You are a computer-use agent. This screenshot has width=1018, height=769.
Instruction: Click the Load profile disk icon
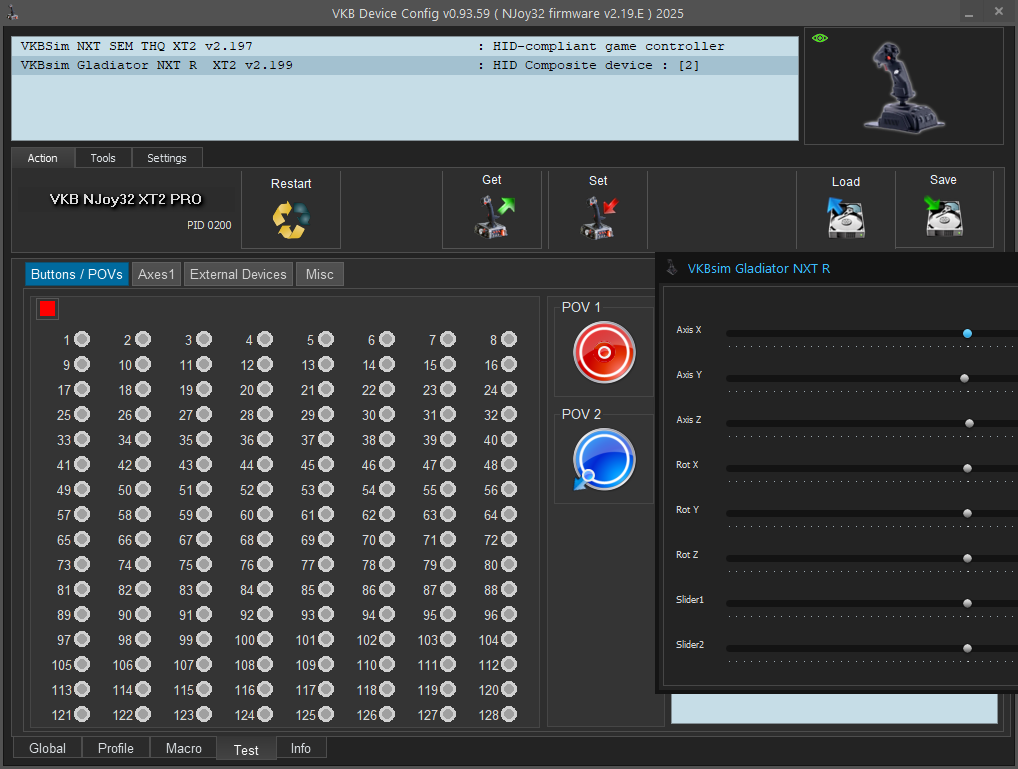tap(845, 218)
